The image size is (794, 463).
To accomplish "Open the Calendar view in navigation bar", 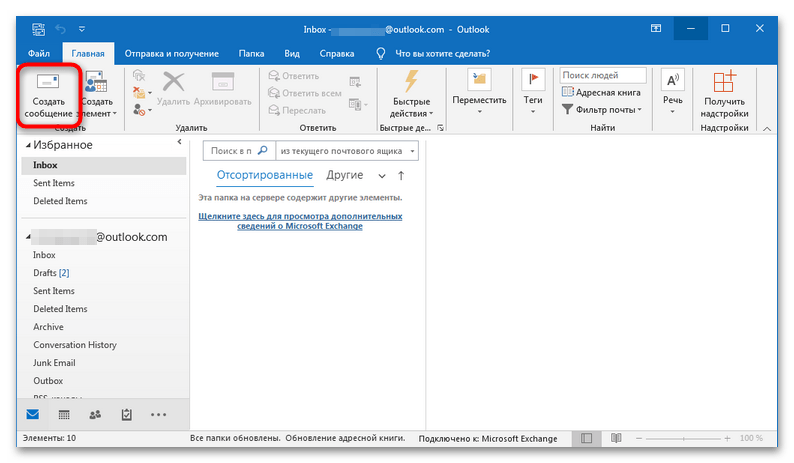I will pos(64,414).
